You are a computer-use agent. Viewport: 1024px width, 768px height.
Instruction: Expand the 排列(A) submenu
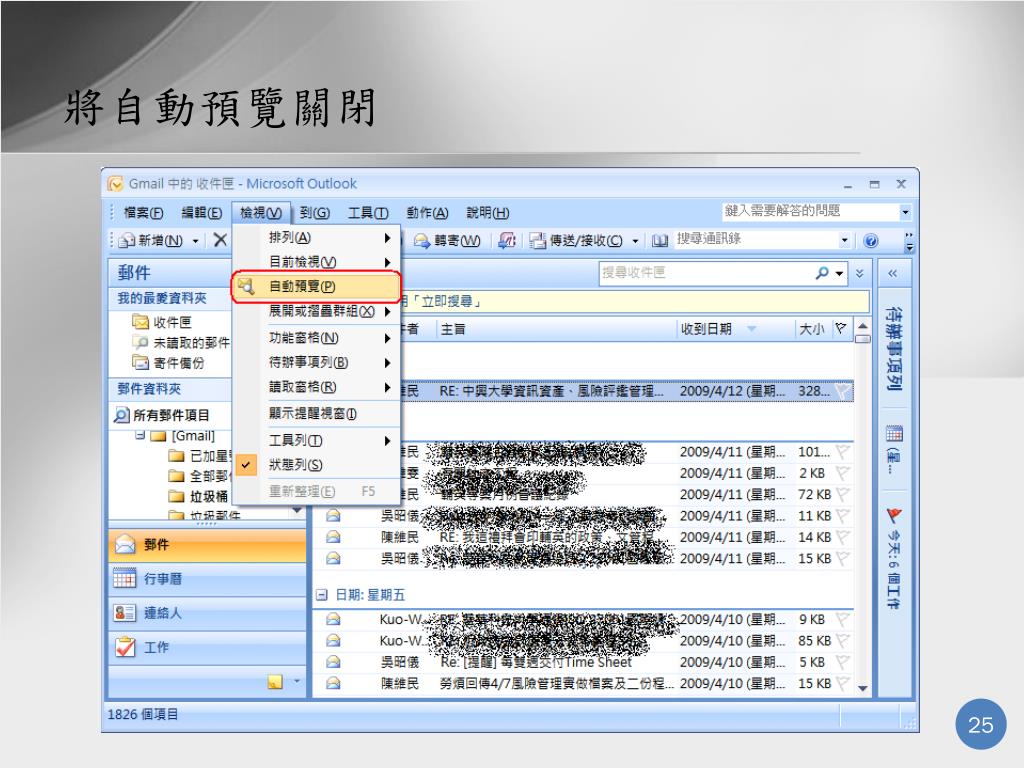point(316,238)
